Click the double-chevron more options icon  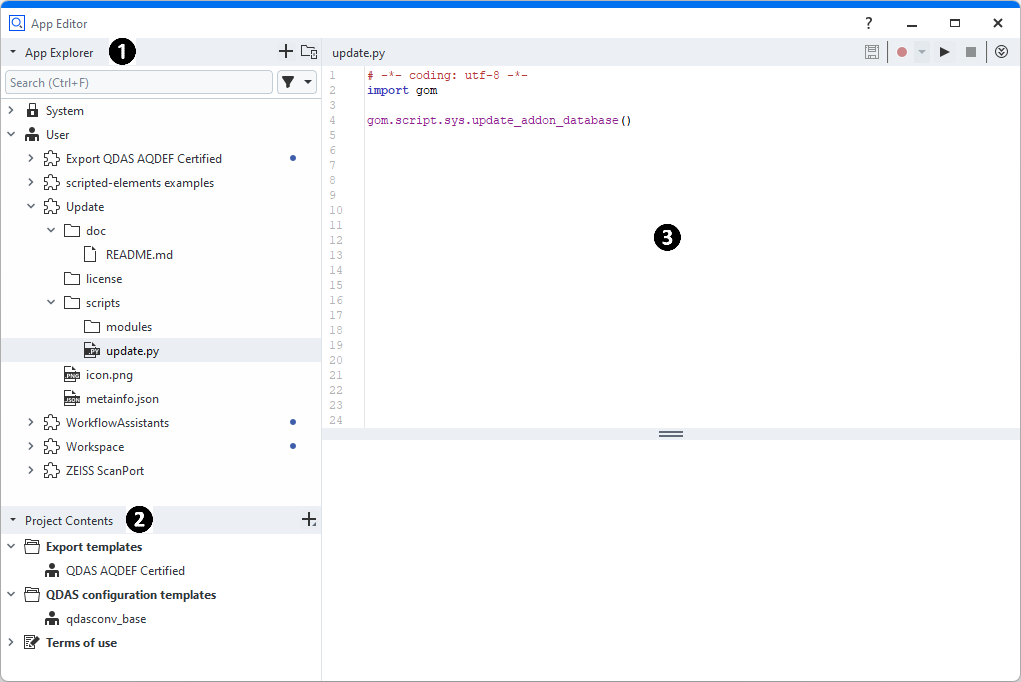1001,52
